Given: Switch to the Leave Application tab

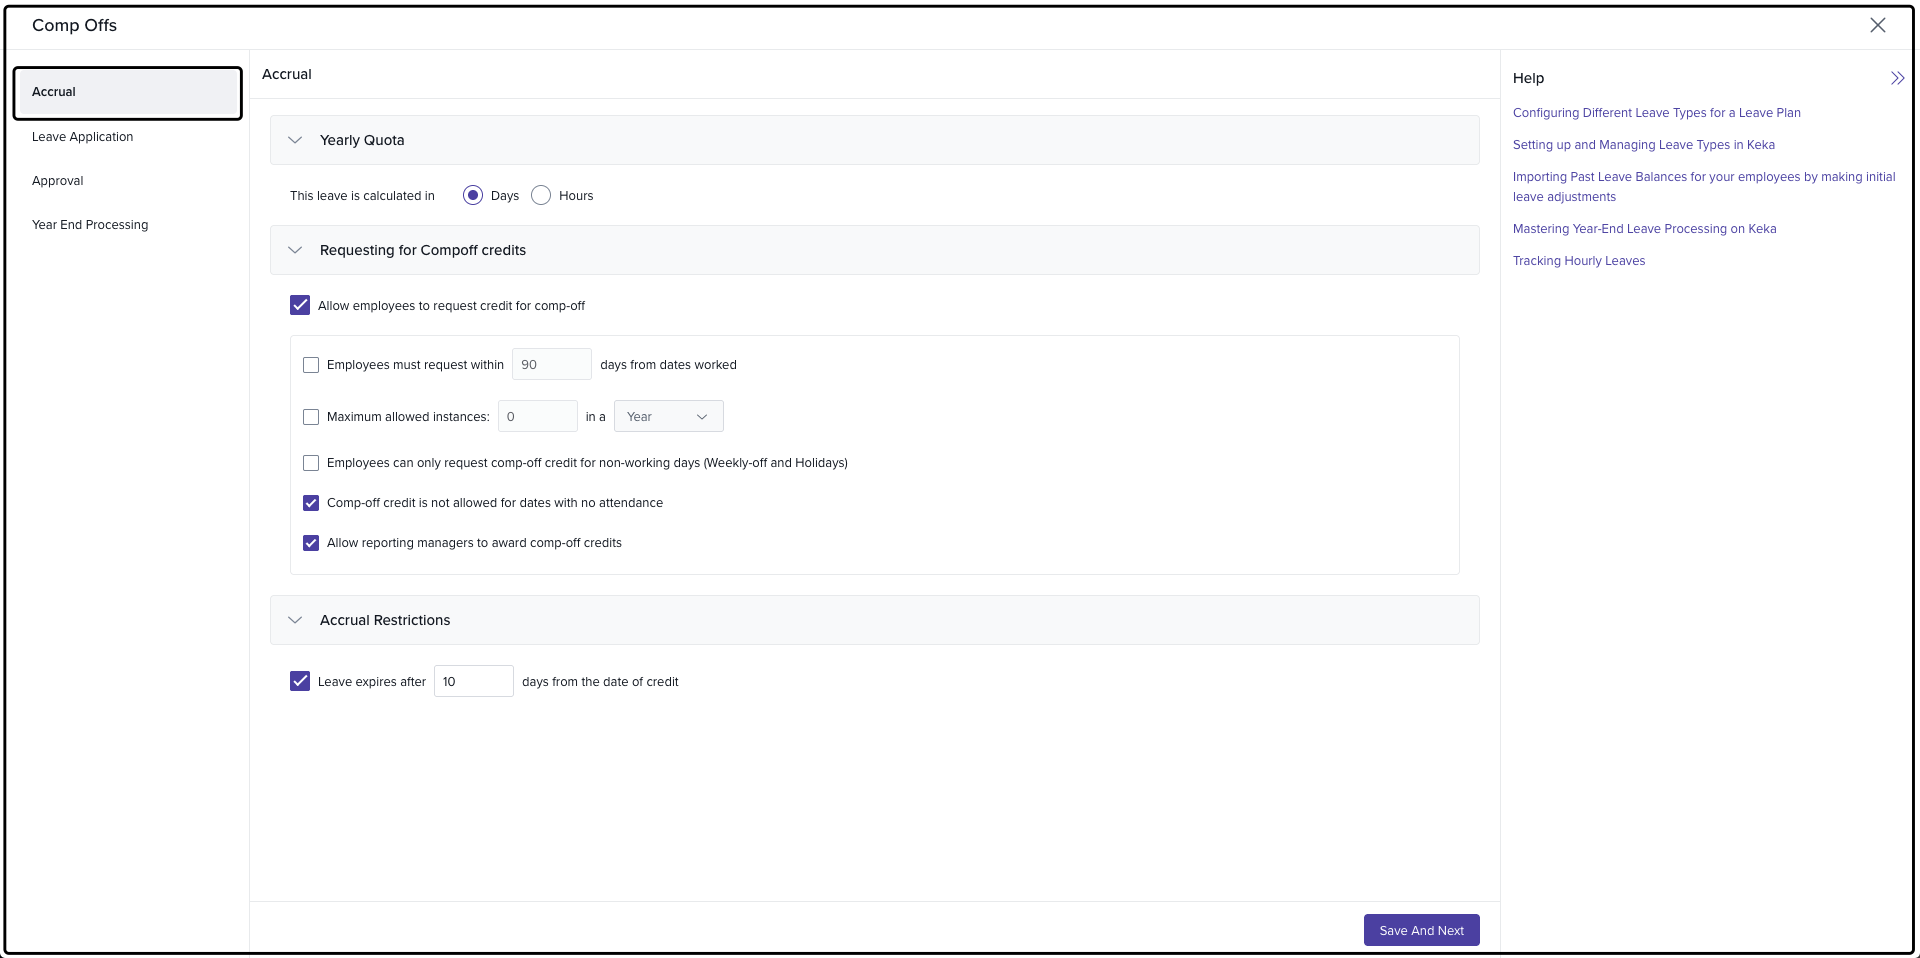Looking at the screenshot, I should [x=83, y=137].
